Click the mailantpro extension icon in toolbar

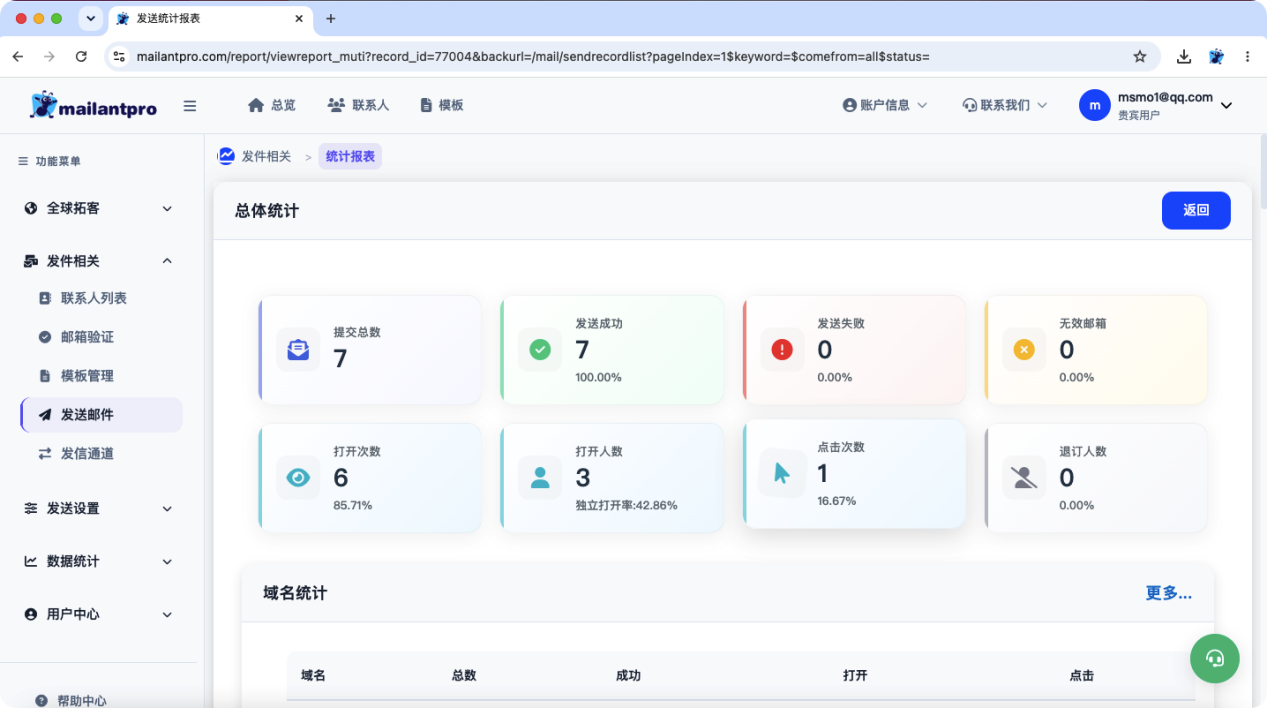pyautogui.click(x=1216, y=57)
